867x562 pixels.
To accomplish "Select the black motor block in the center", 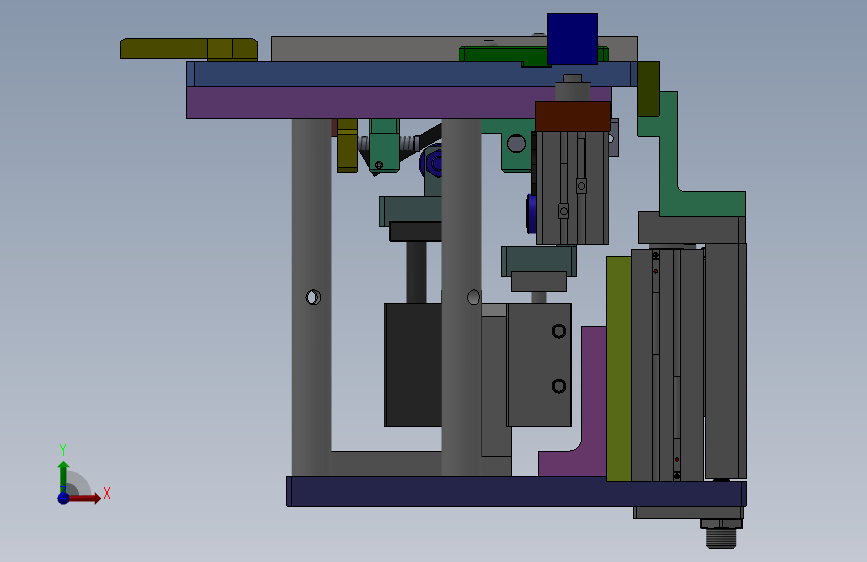I will click(x=412, y=365).
